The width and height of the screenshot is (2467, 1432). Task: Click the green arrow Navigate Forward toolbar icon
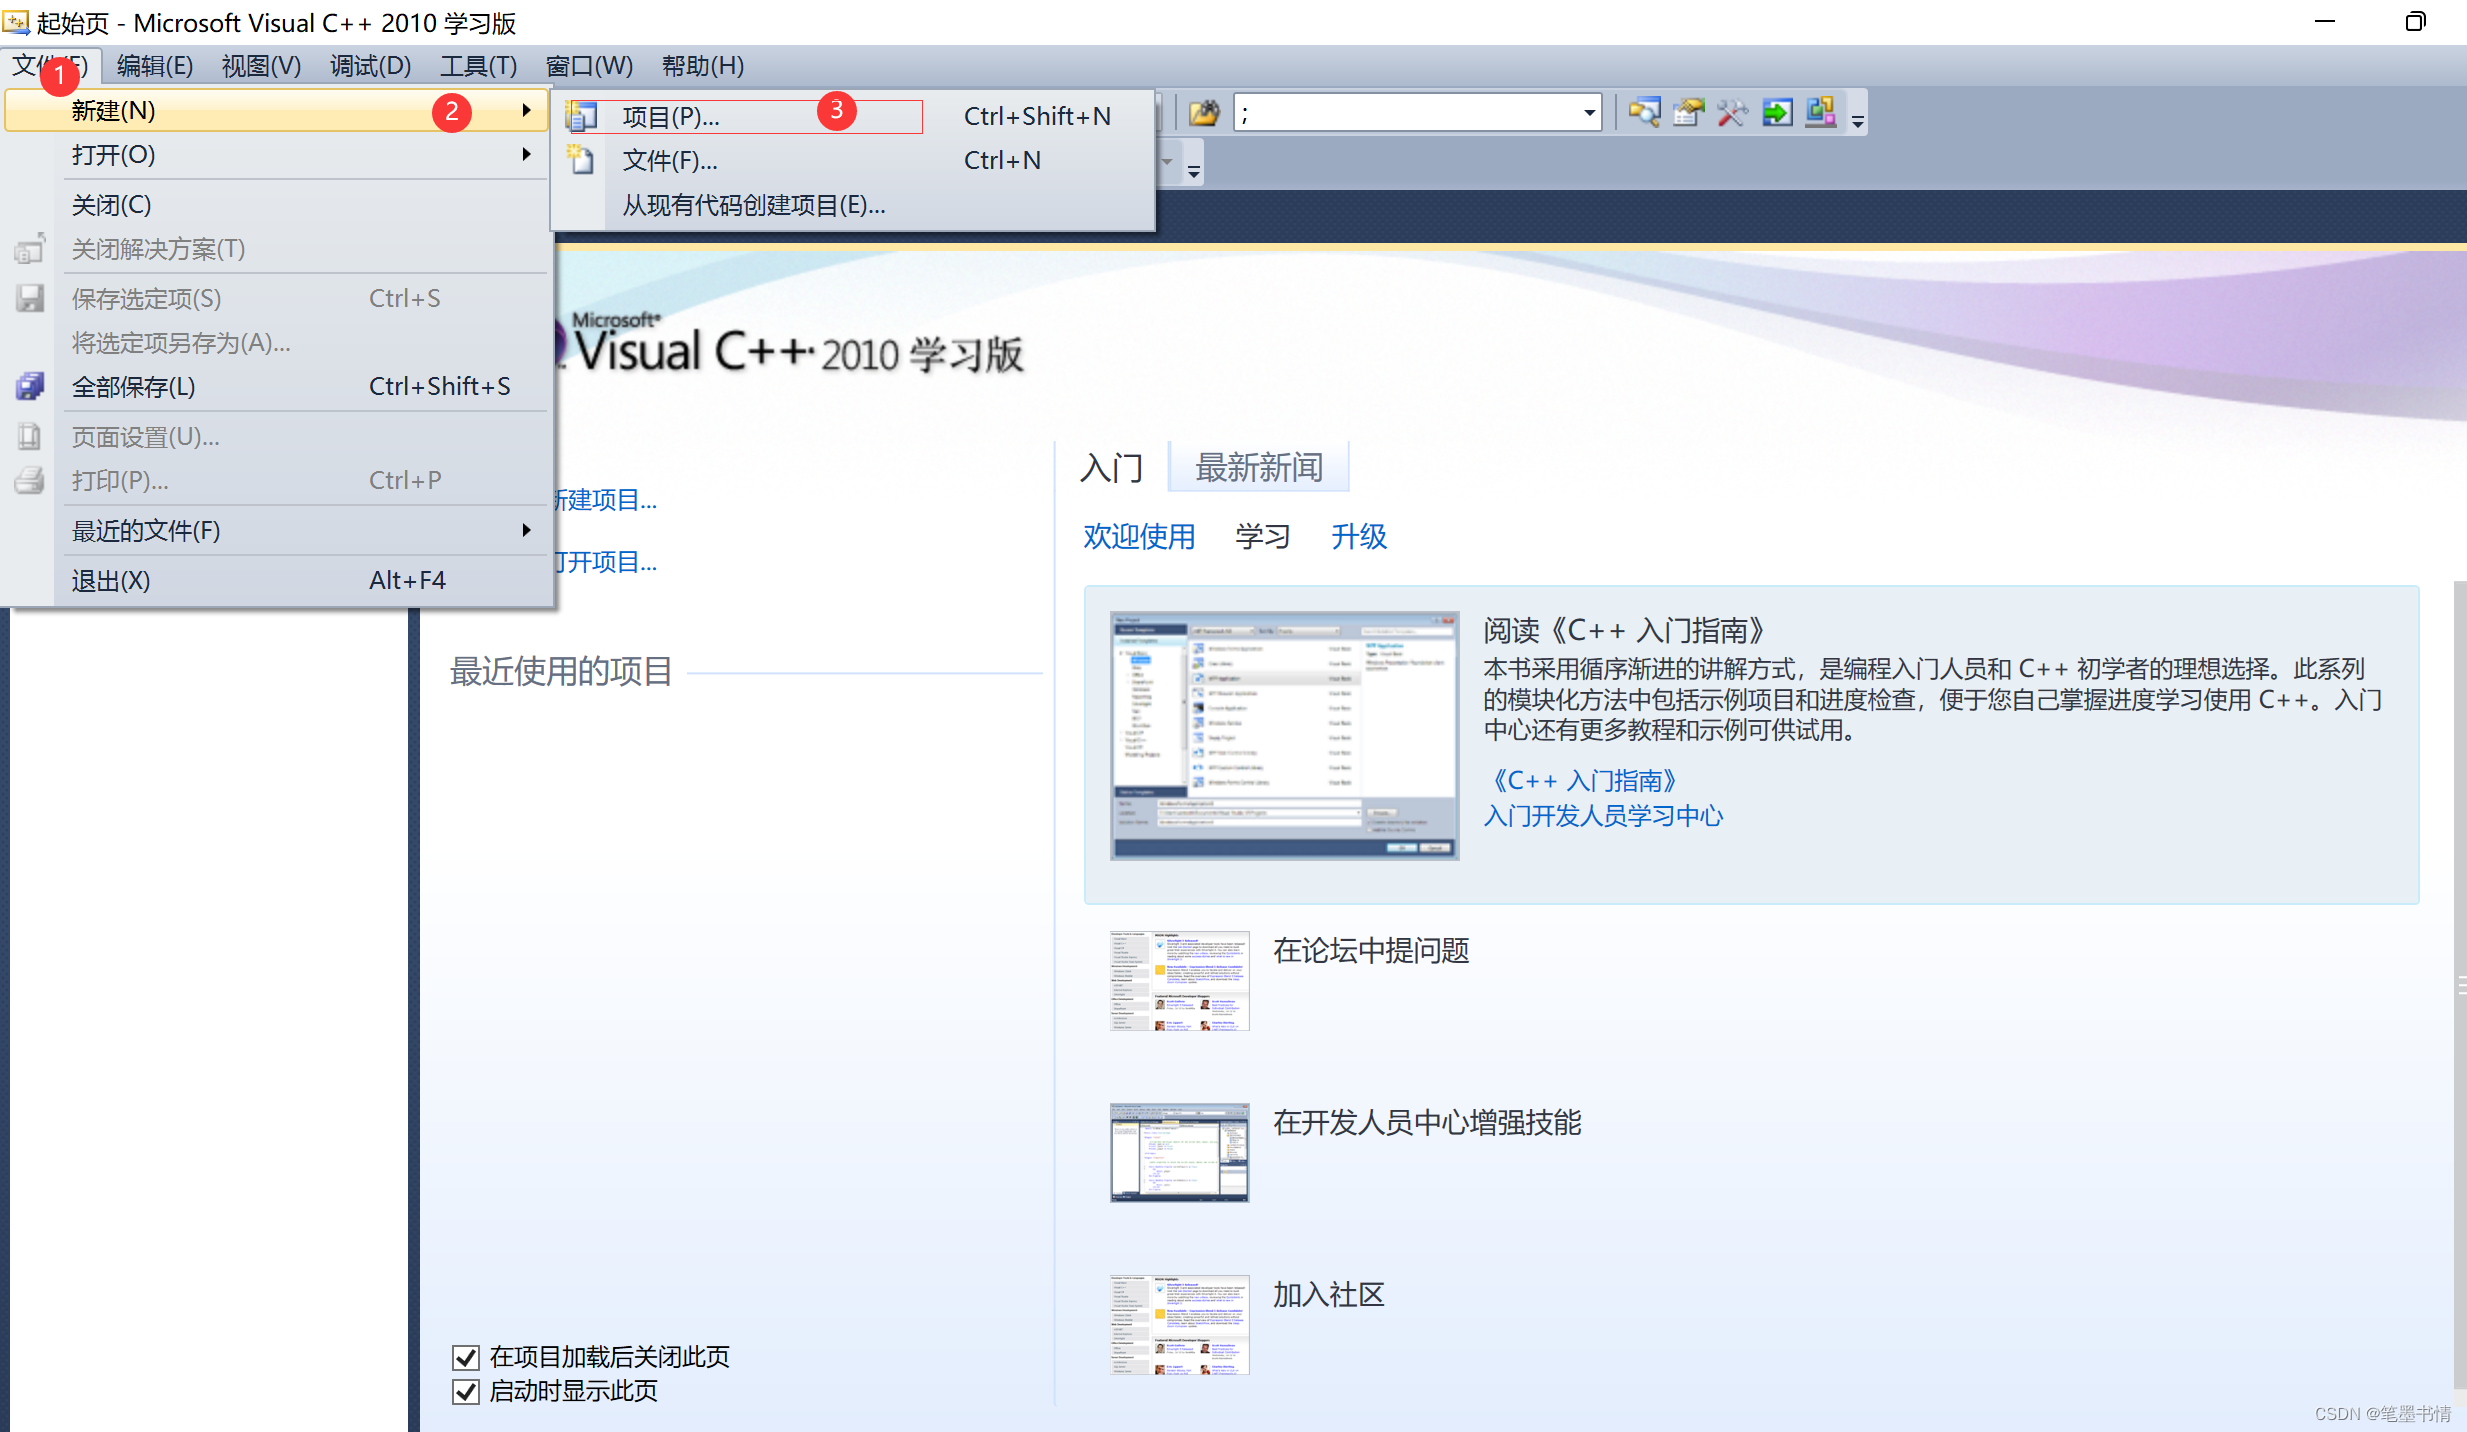click(x=1776, y=112)
